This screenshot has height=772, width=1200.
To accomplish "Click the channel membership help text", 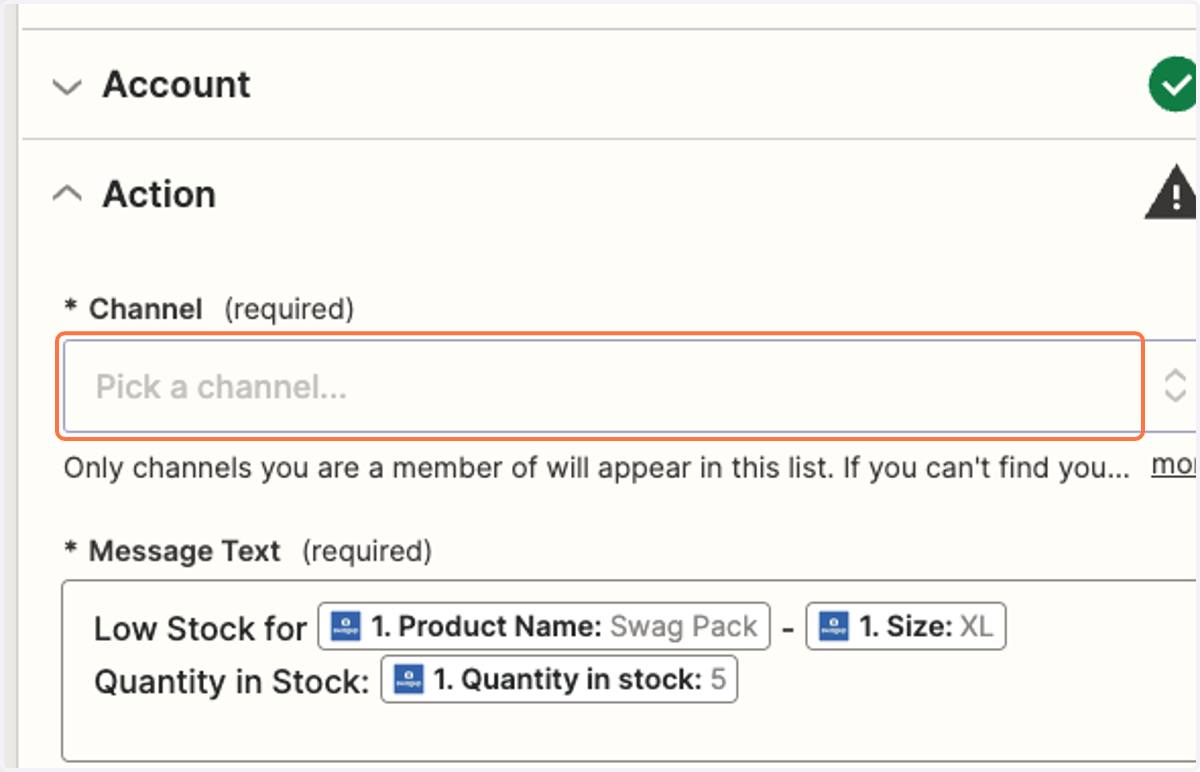I will (x=597, y=467).
